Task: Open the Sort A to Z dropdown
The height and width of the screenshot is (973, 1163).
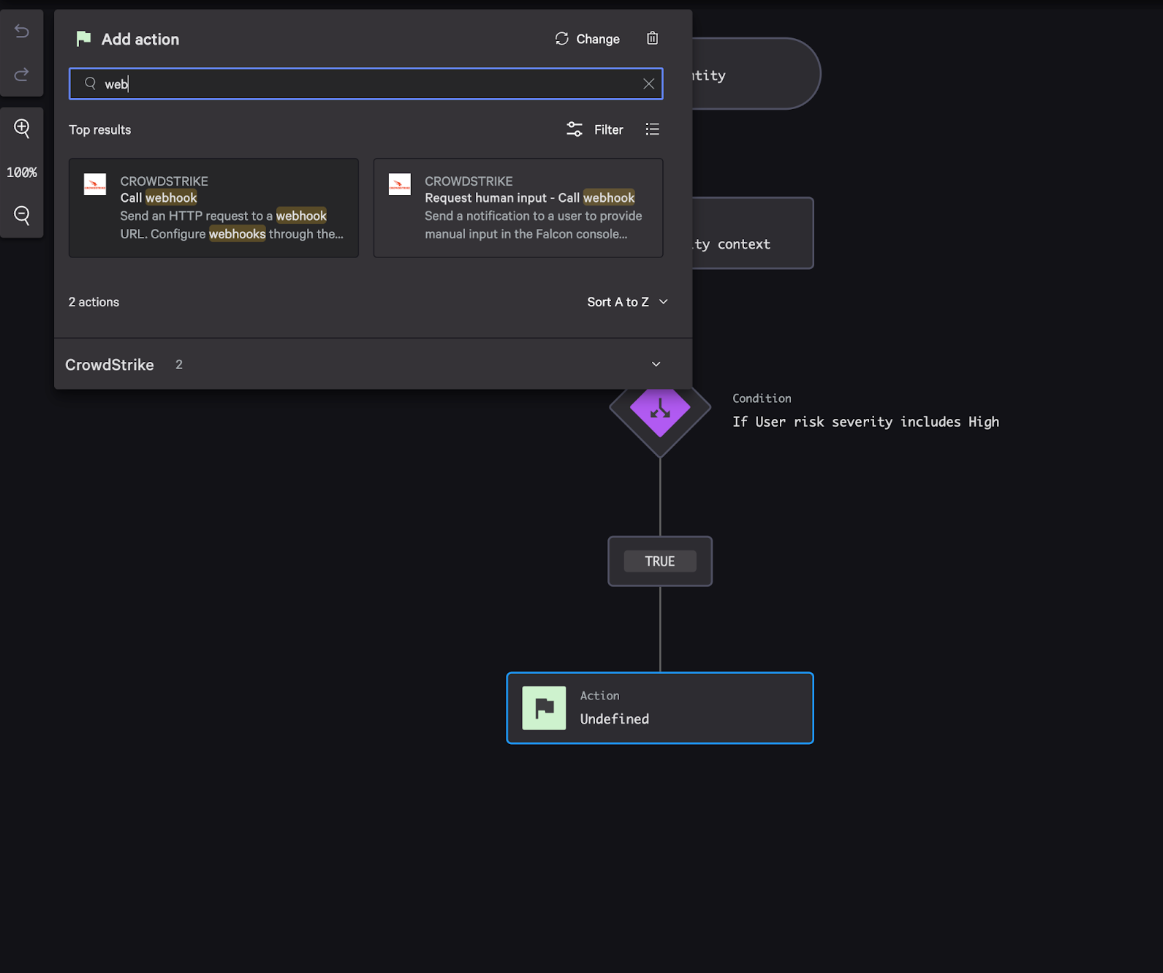Action: (x=627, y=302)
